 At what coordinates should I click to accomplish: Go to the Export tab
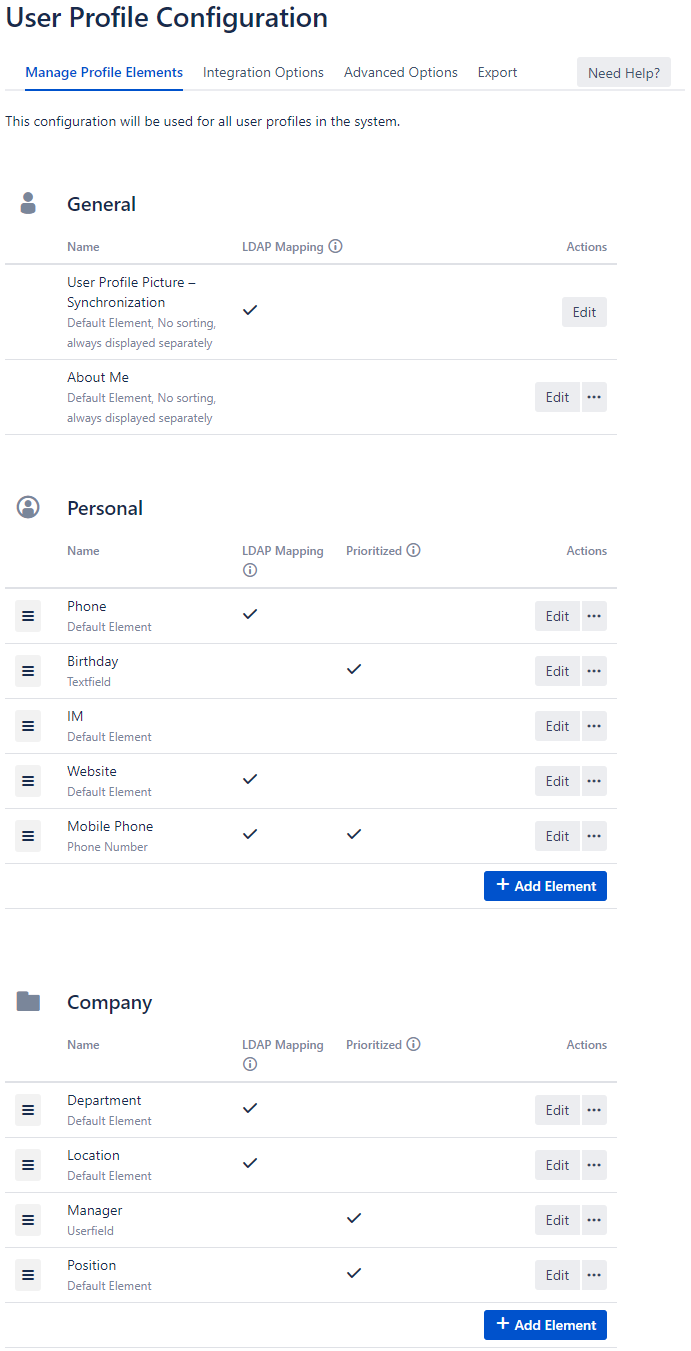(497, 73)
